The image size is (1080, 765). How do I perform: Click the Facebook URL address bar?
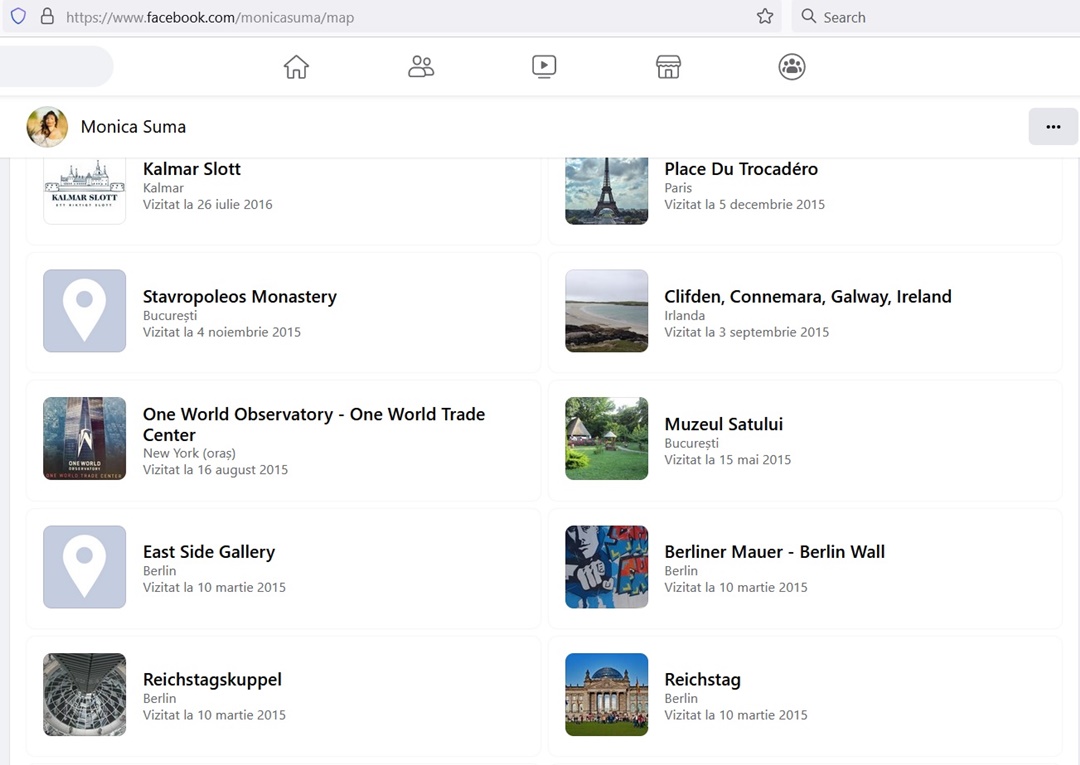(400, 17)
